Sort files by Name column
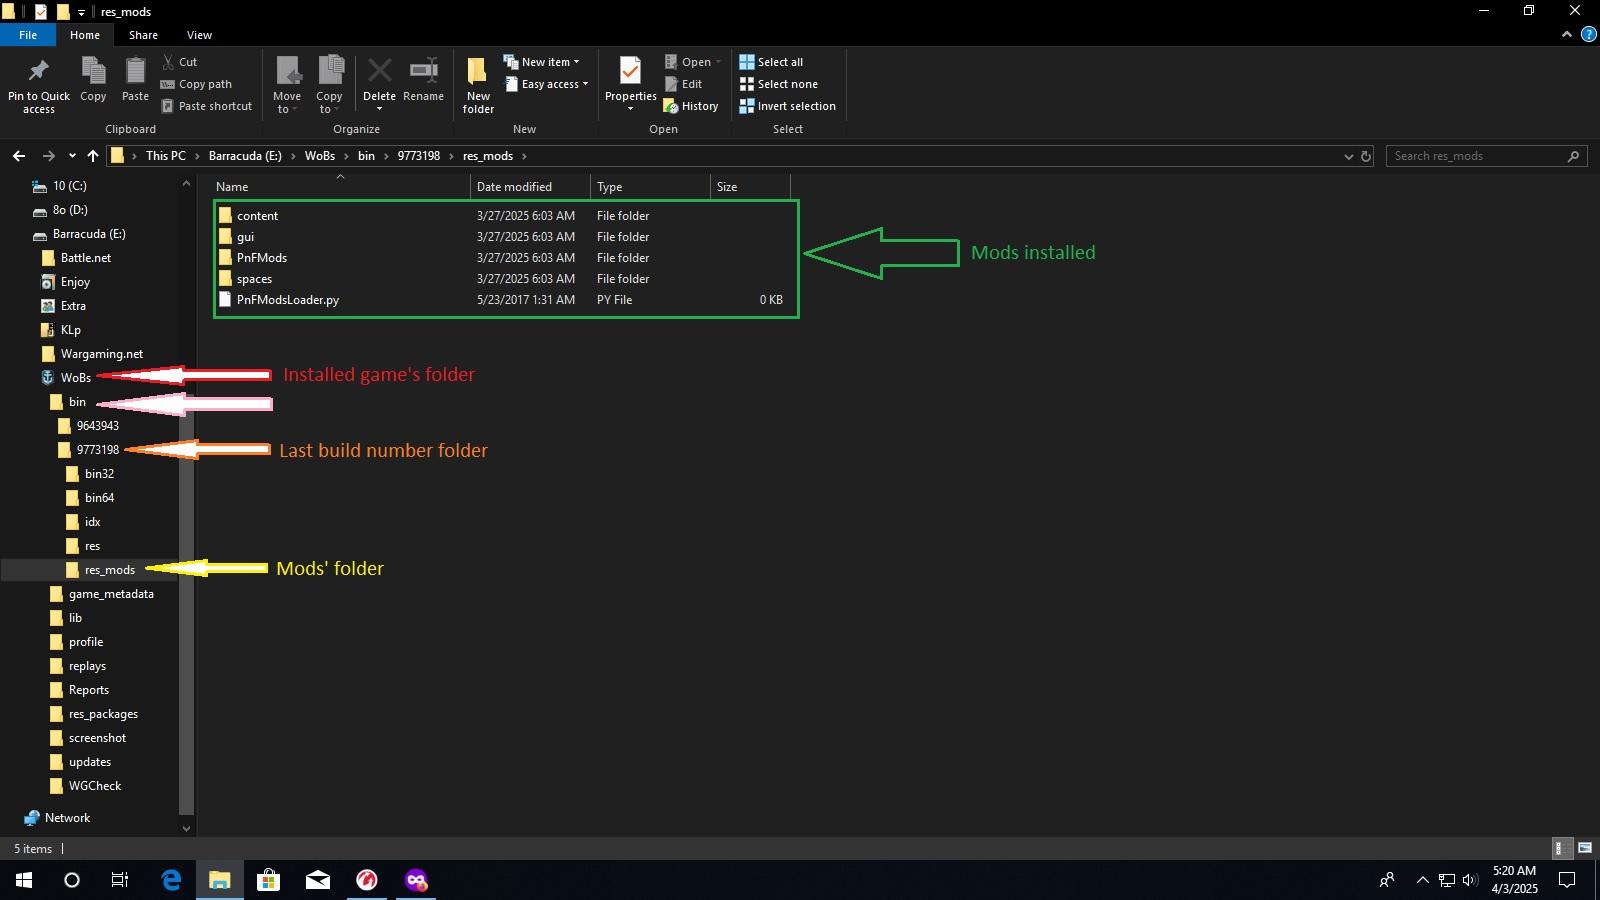The height and width of the screenshot is (900, 1600). (340, 187)
